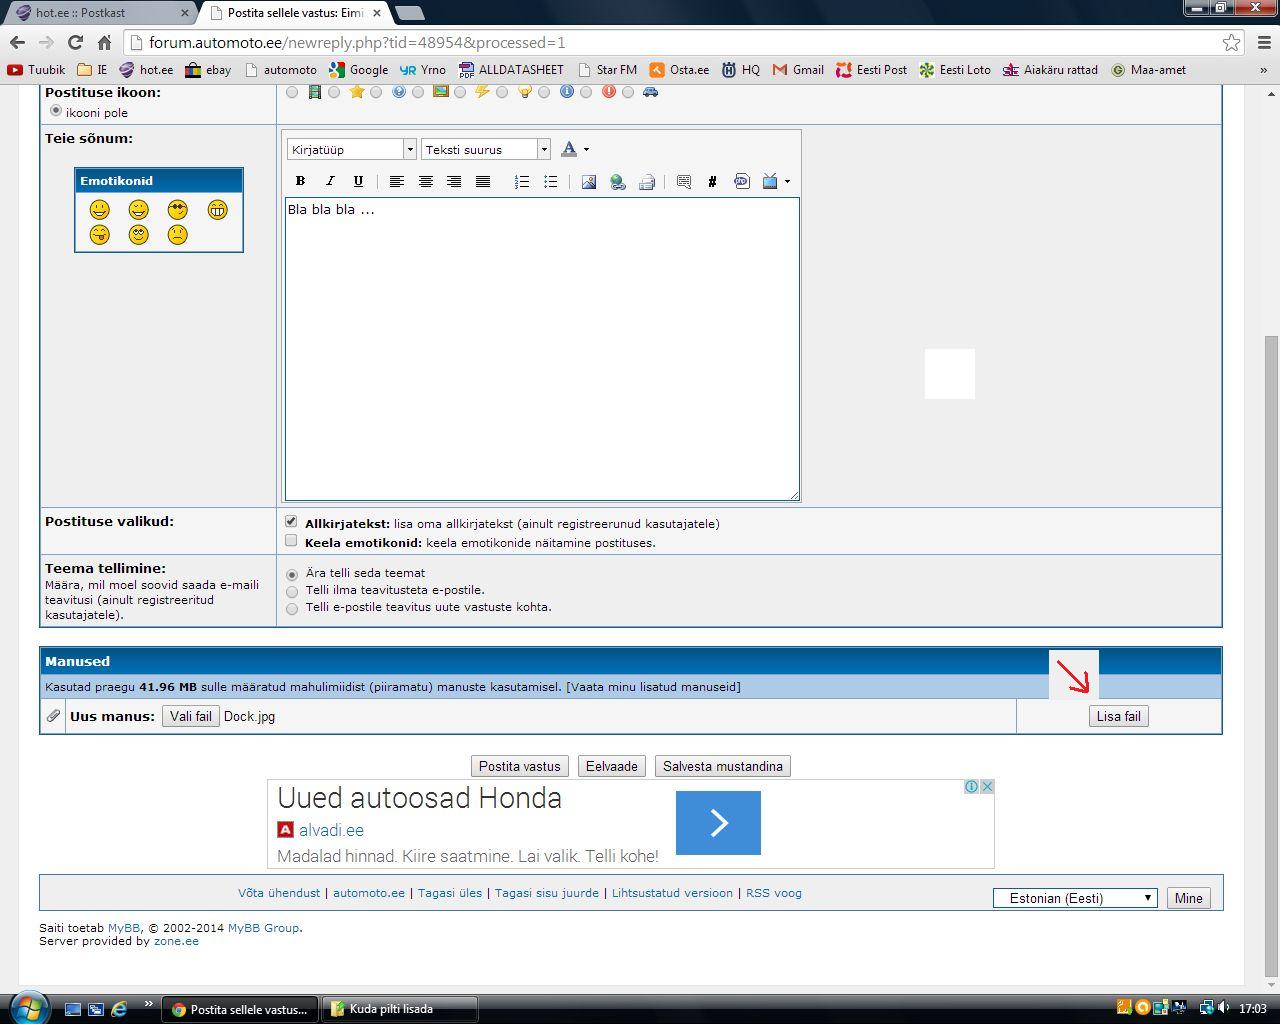Open the font color picker
This screenshot has height=1024, width=1280.
574,149
